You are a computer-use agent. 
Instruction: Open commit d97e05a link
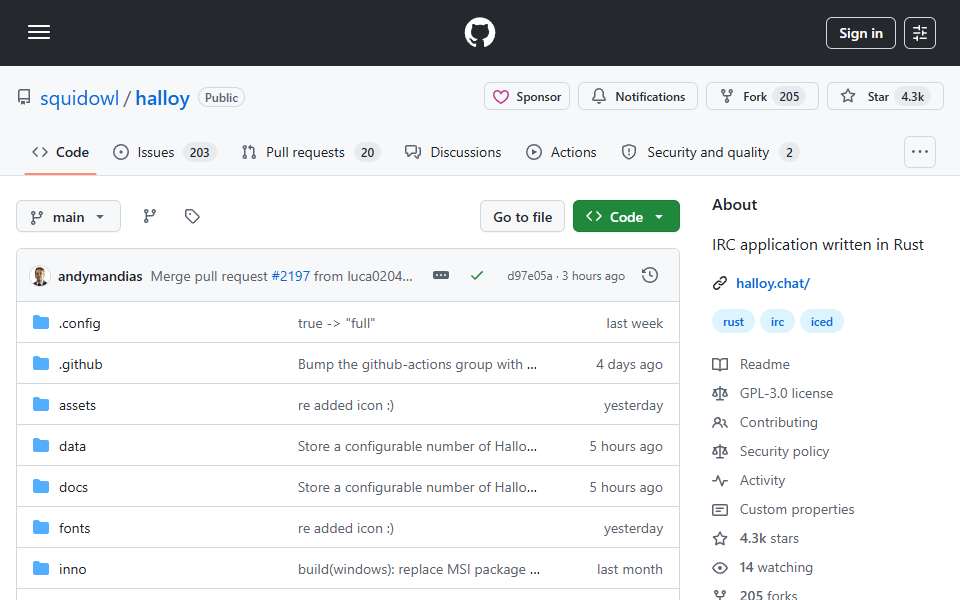[x=530, y=276]
